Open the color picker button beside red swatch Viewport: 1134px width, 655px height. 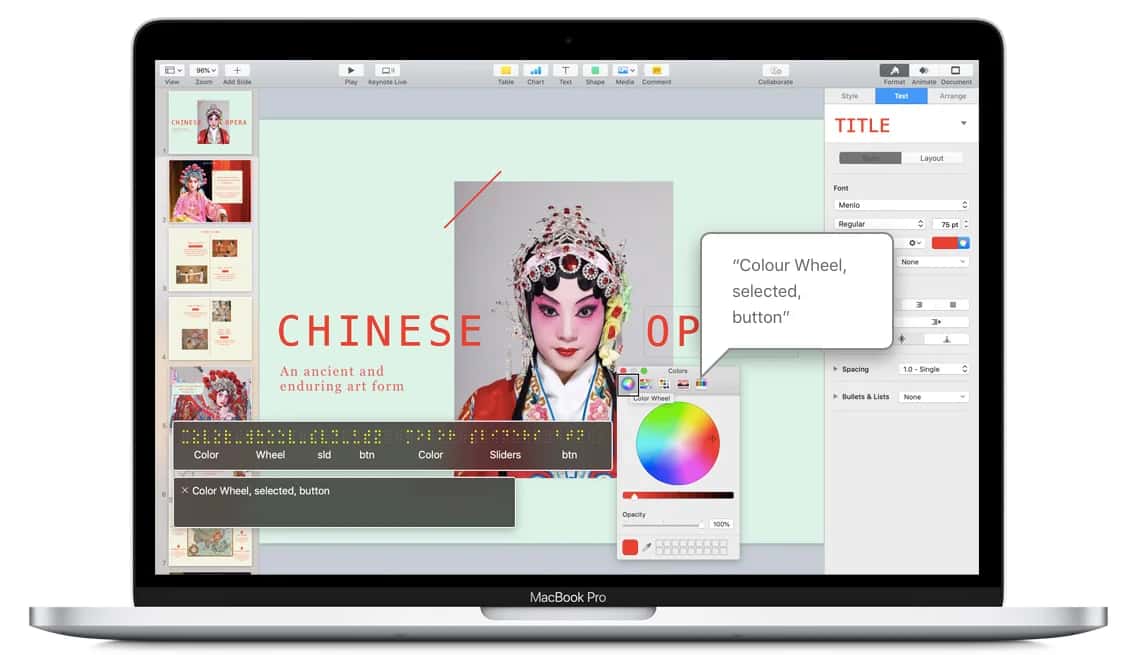coord(963,243)
